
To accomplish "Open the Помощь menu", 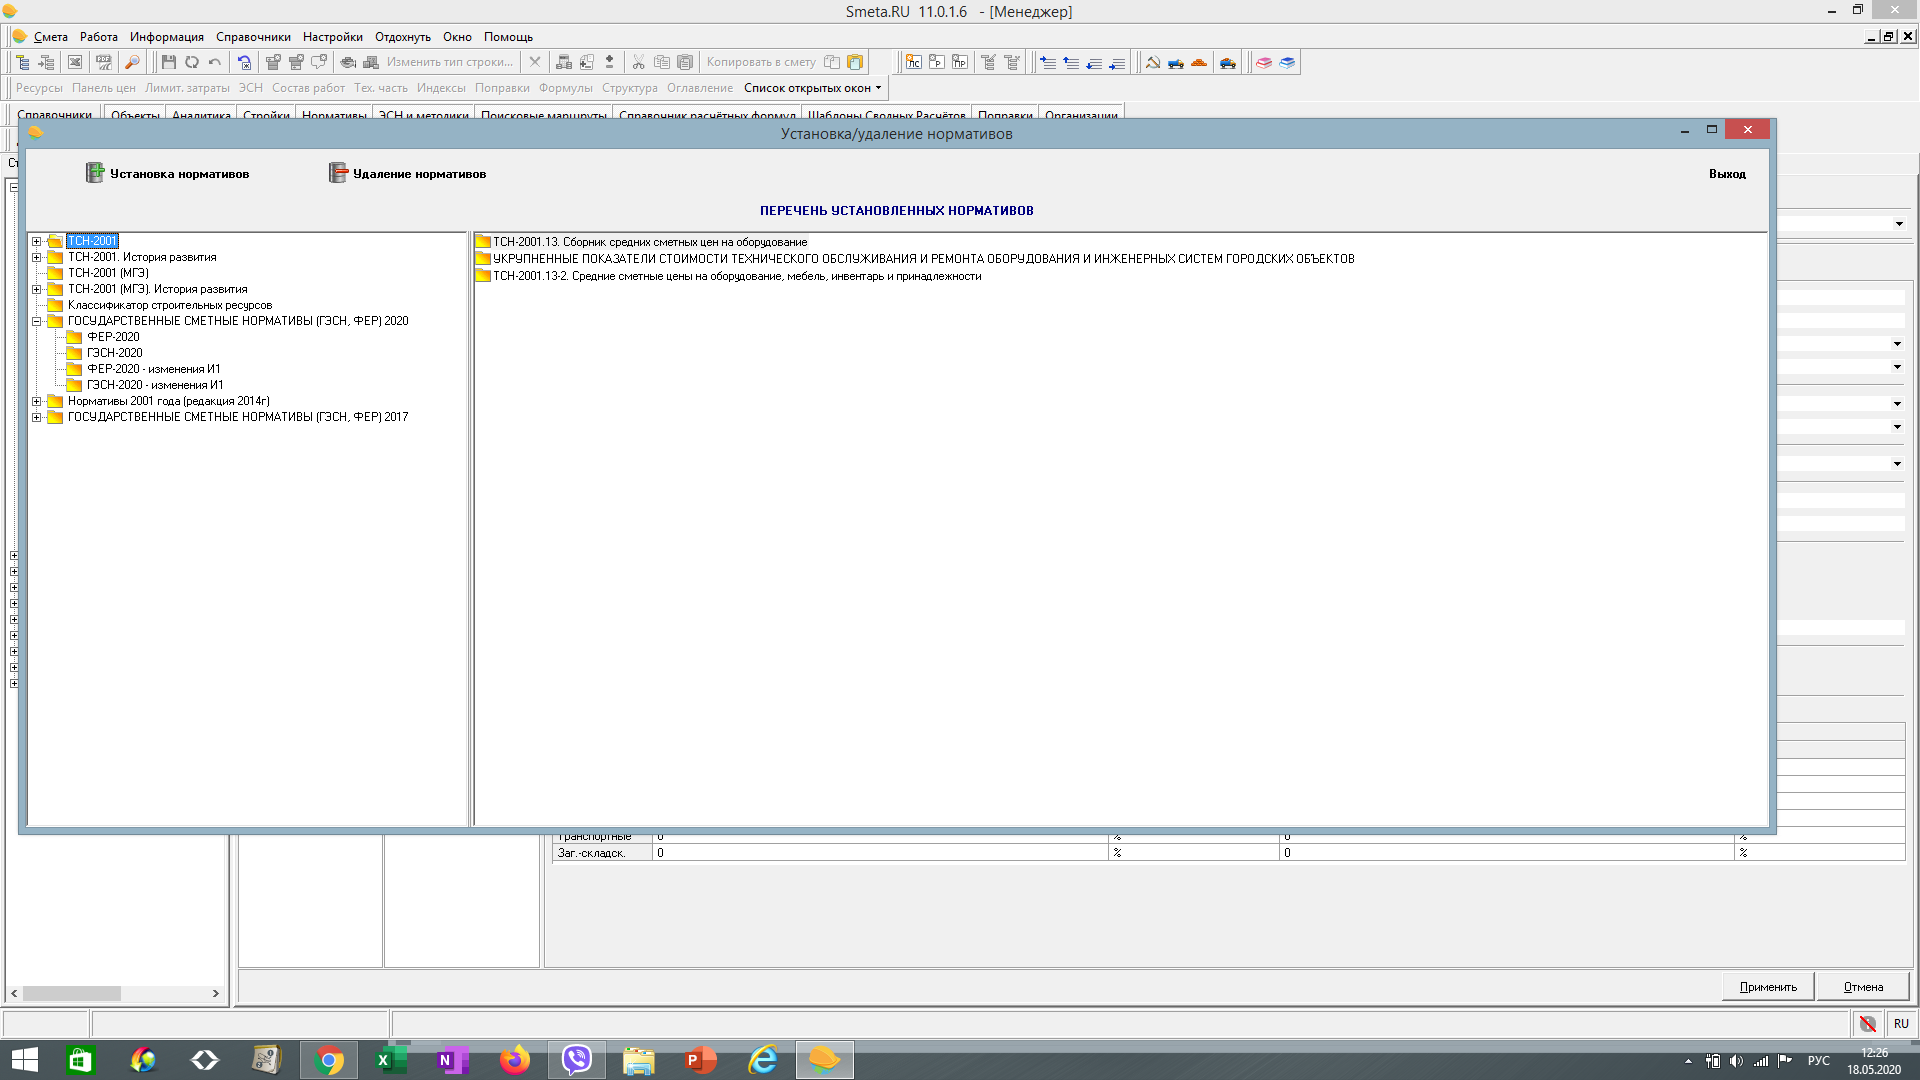I will (x=508, y=37).
